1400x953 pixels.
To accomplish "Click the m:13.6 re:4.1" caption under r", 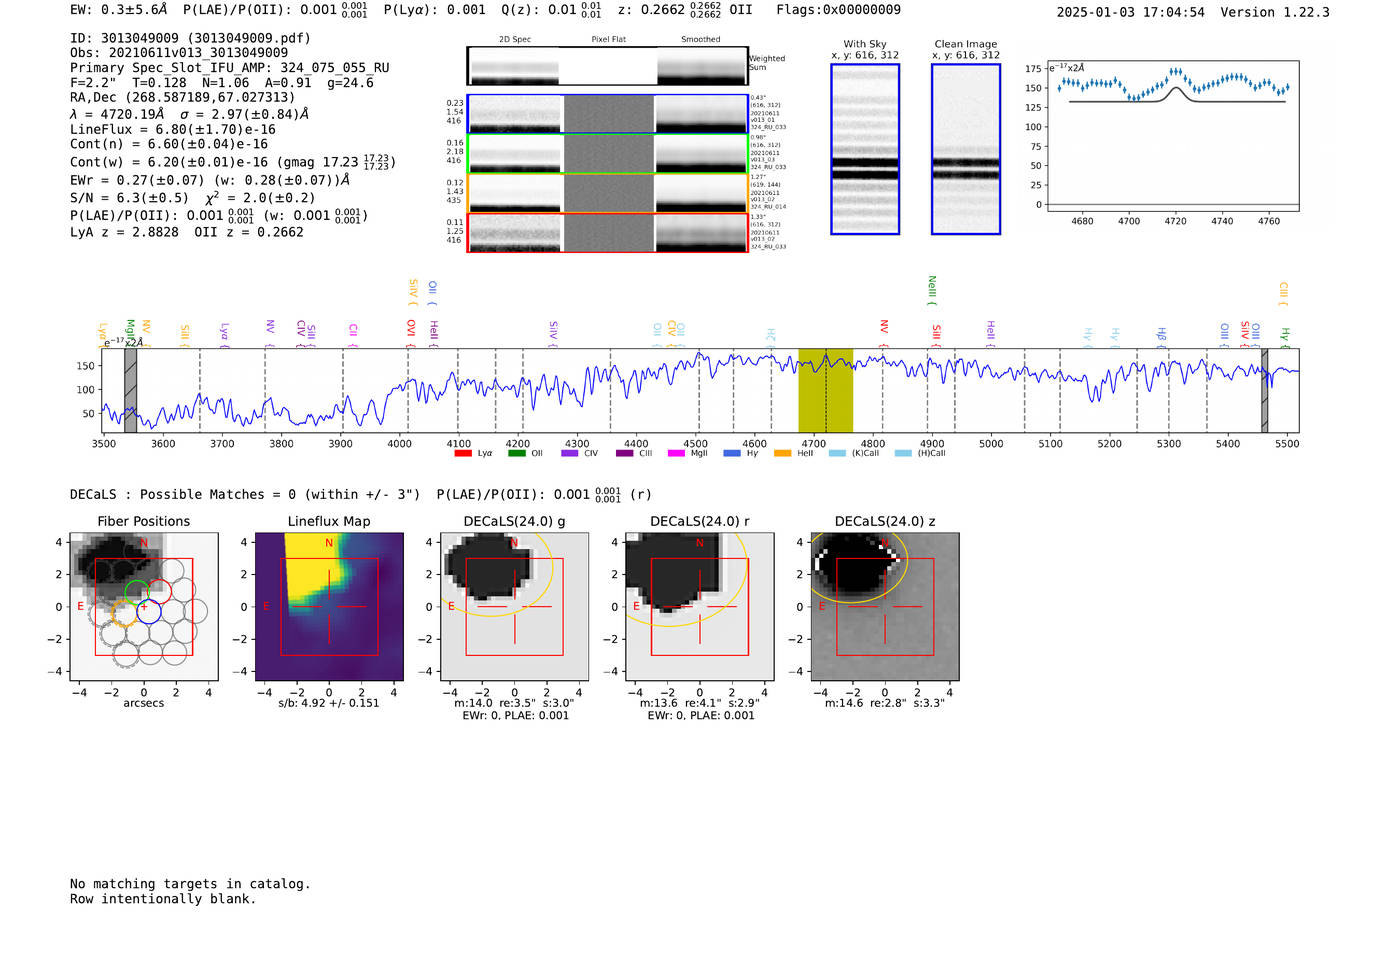I will (x=700, y=703).
